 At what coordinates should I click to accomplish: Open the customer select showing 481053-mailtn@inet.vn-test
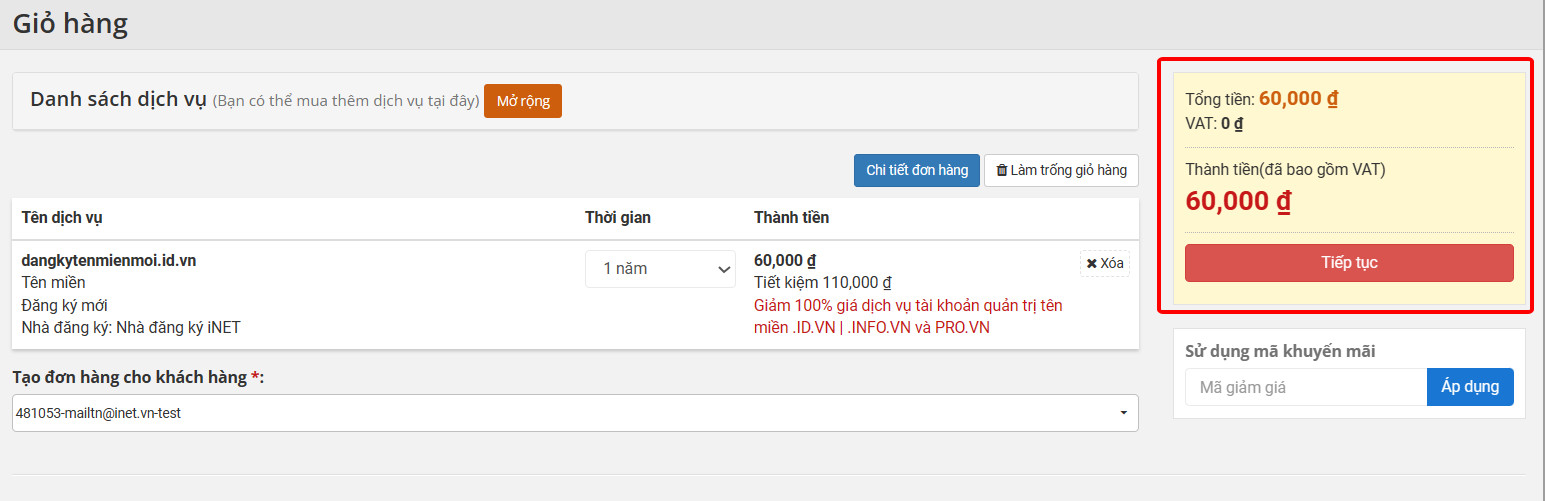[x=575, y=413]
